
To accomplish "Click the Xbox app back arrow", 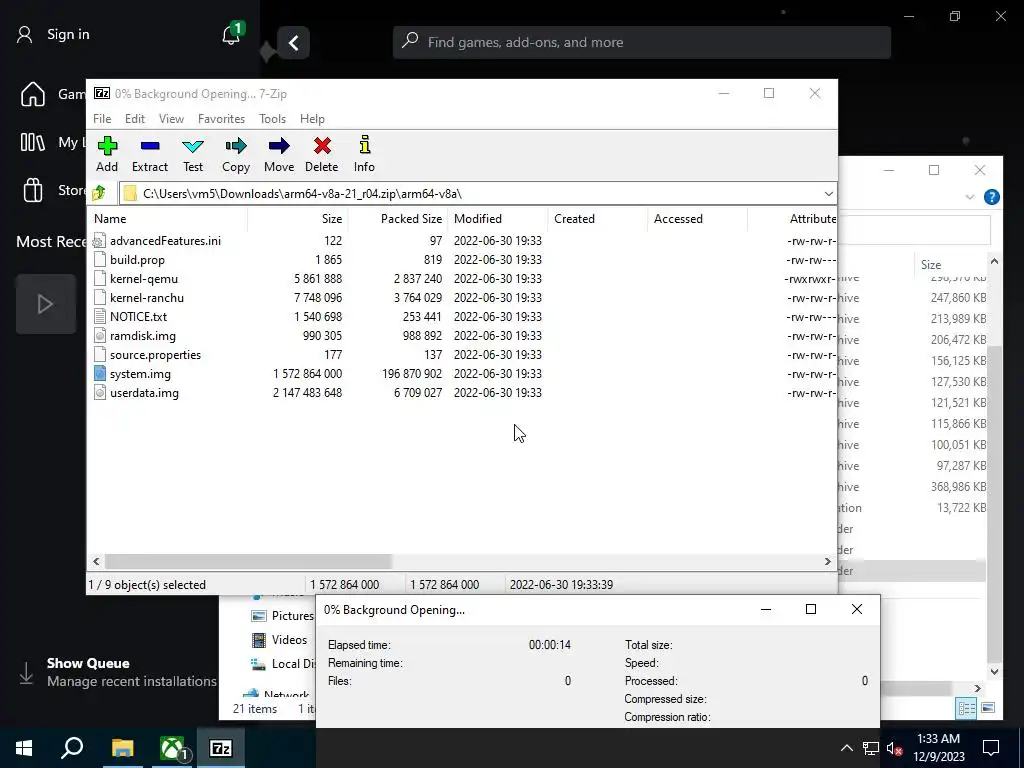I will click(x=293, y=43).
